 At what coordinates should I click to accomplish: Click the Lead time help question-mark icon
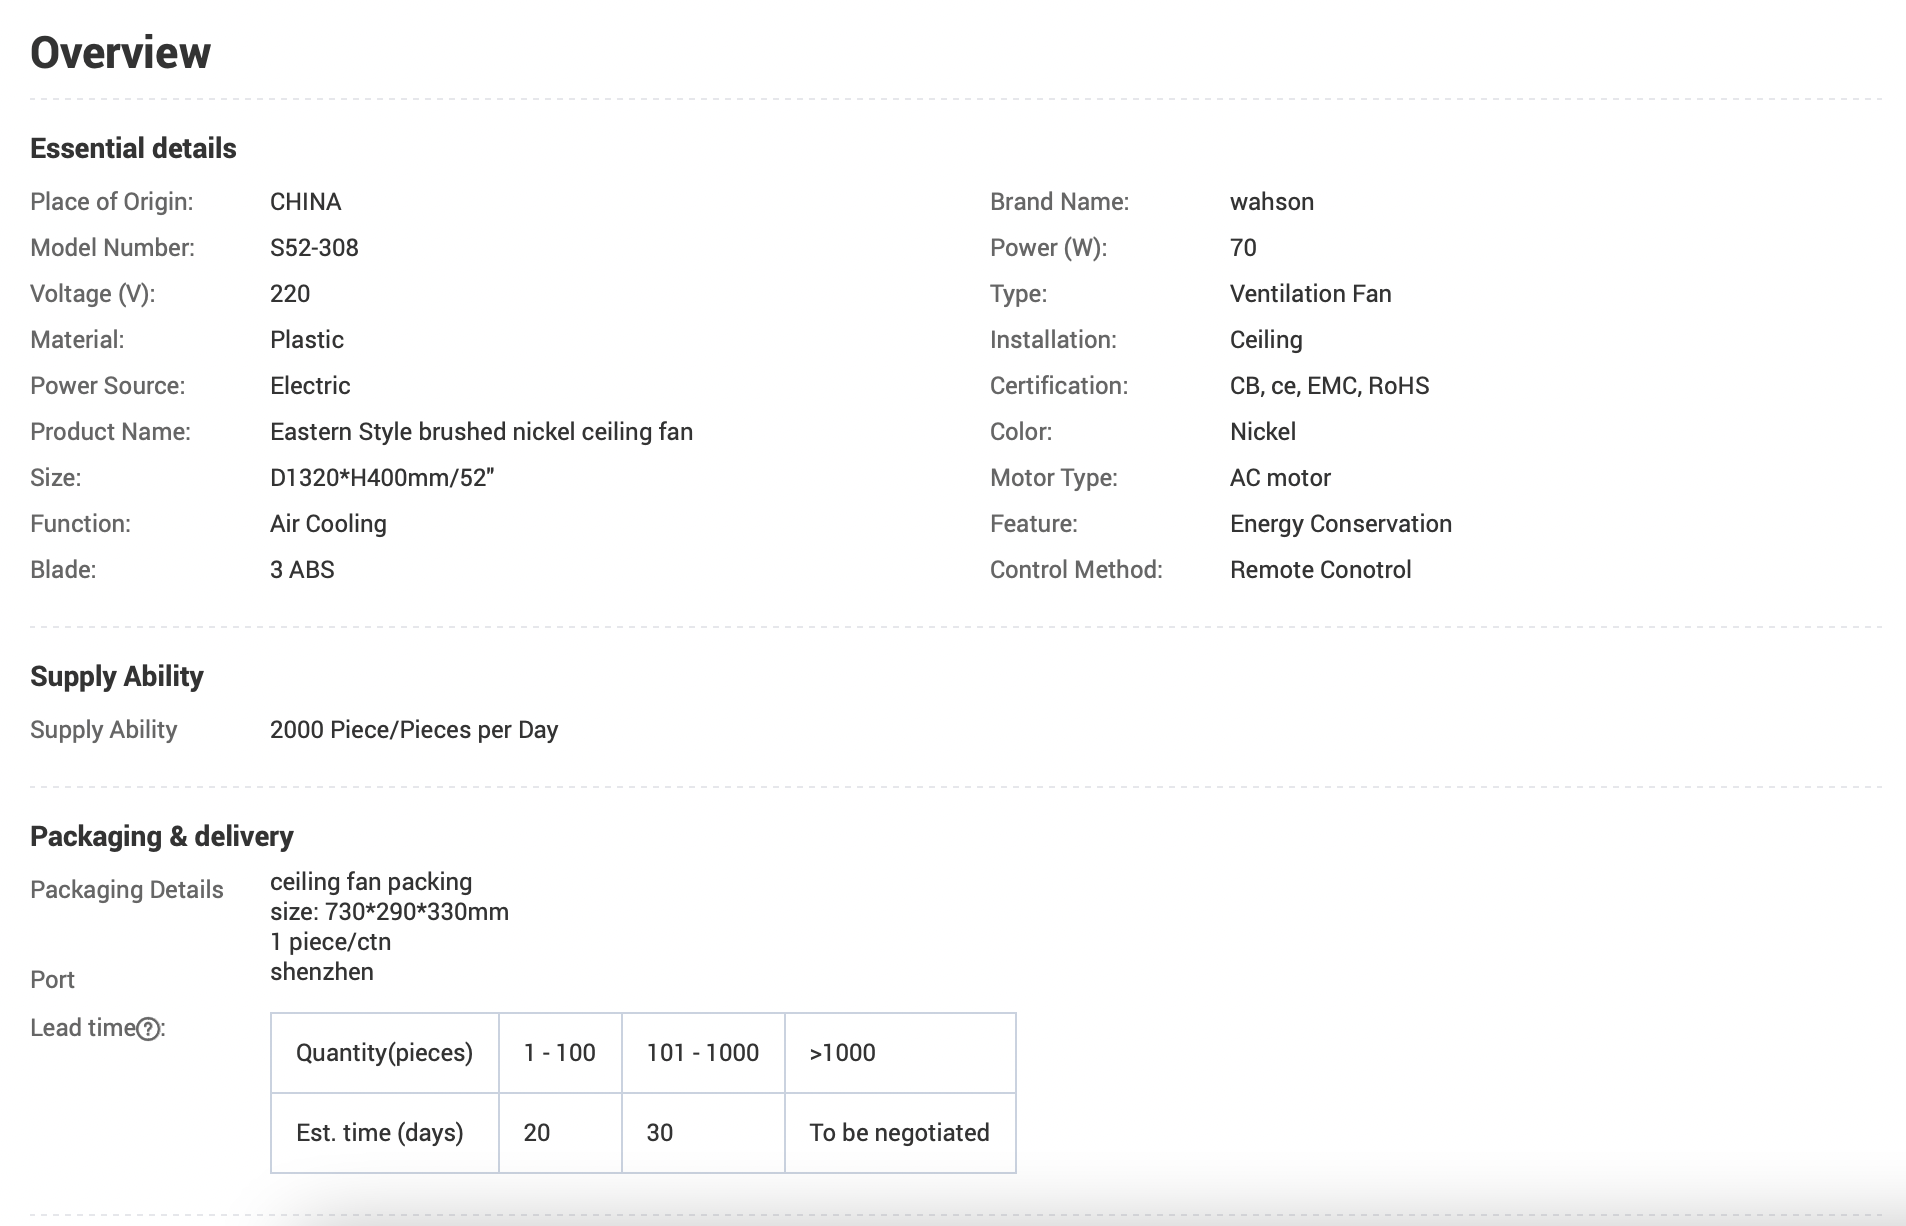(x=148, y=1029)
